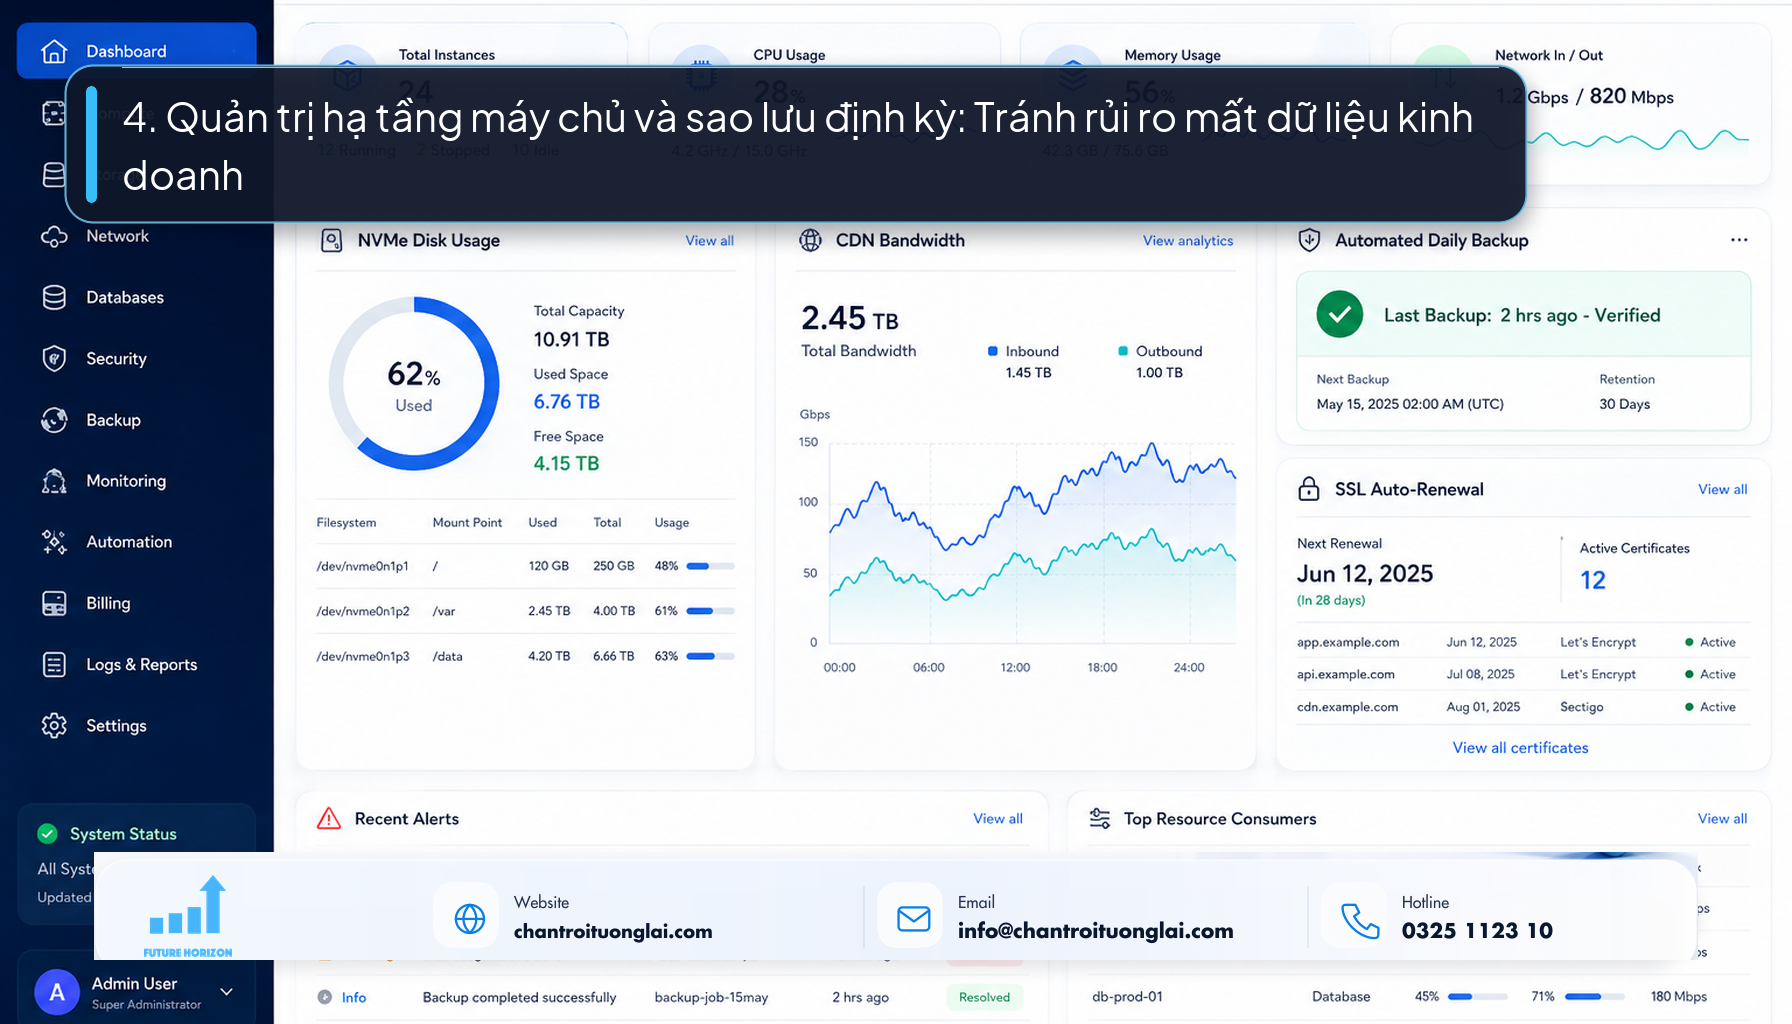Click the app.example.com certificate row

(x=1522, y=642)
